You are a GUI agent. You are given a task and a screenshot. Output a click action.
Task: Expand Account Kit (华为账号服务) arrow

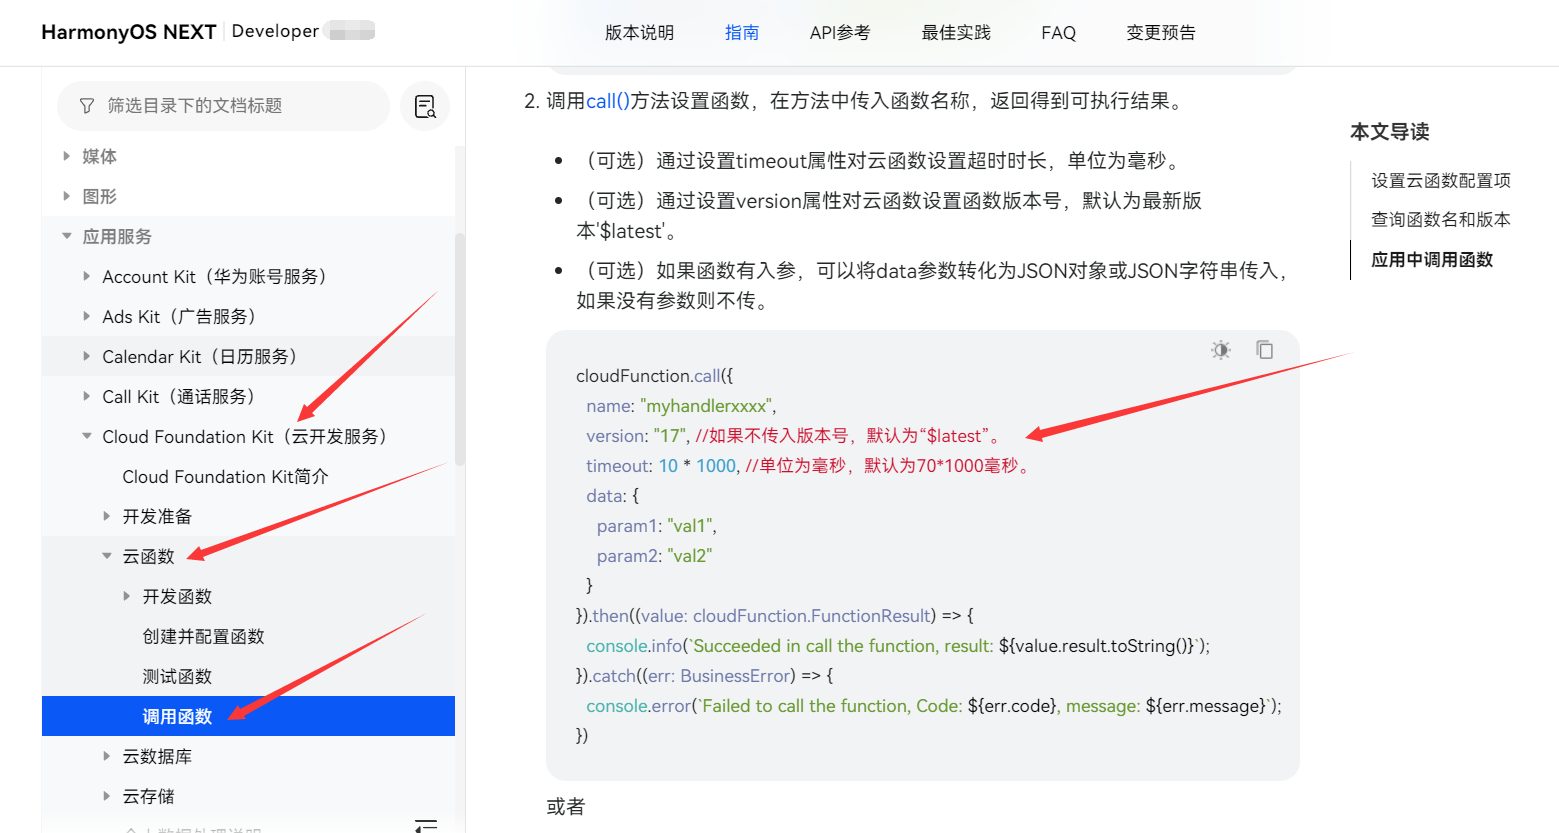(86, 276)
